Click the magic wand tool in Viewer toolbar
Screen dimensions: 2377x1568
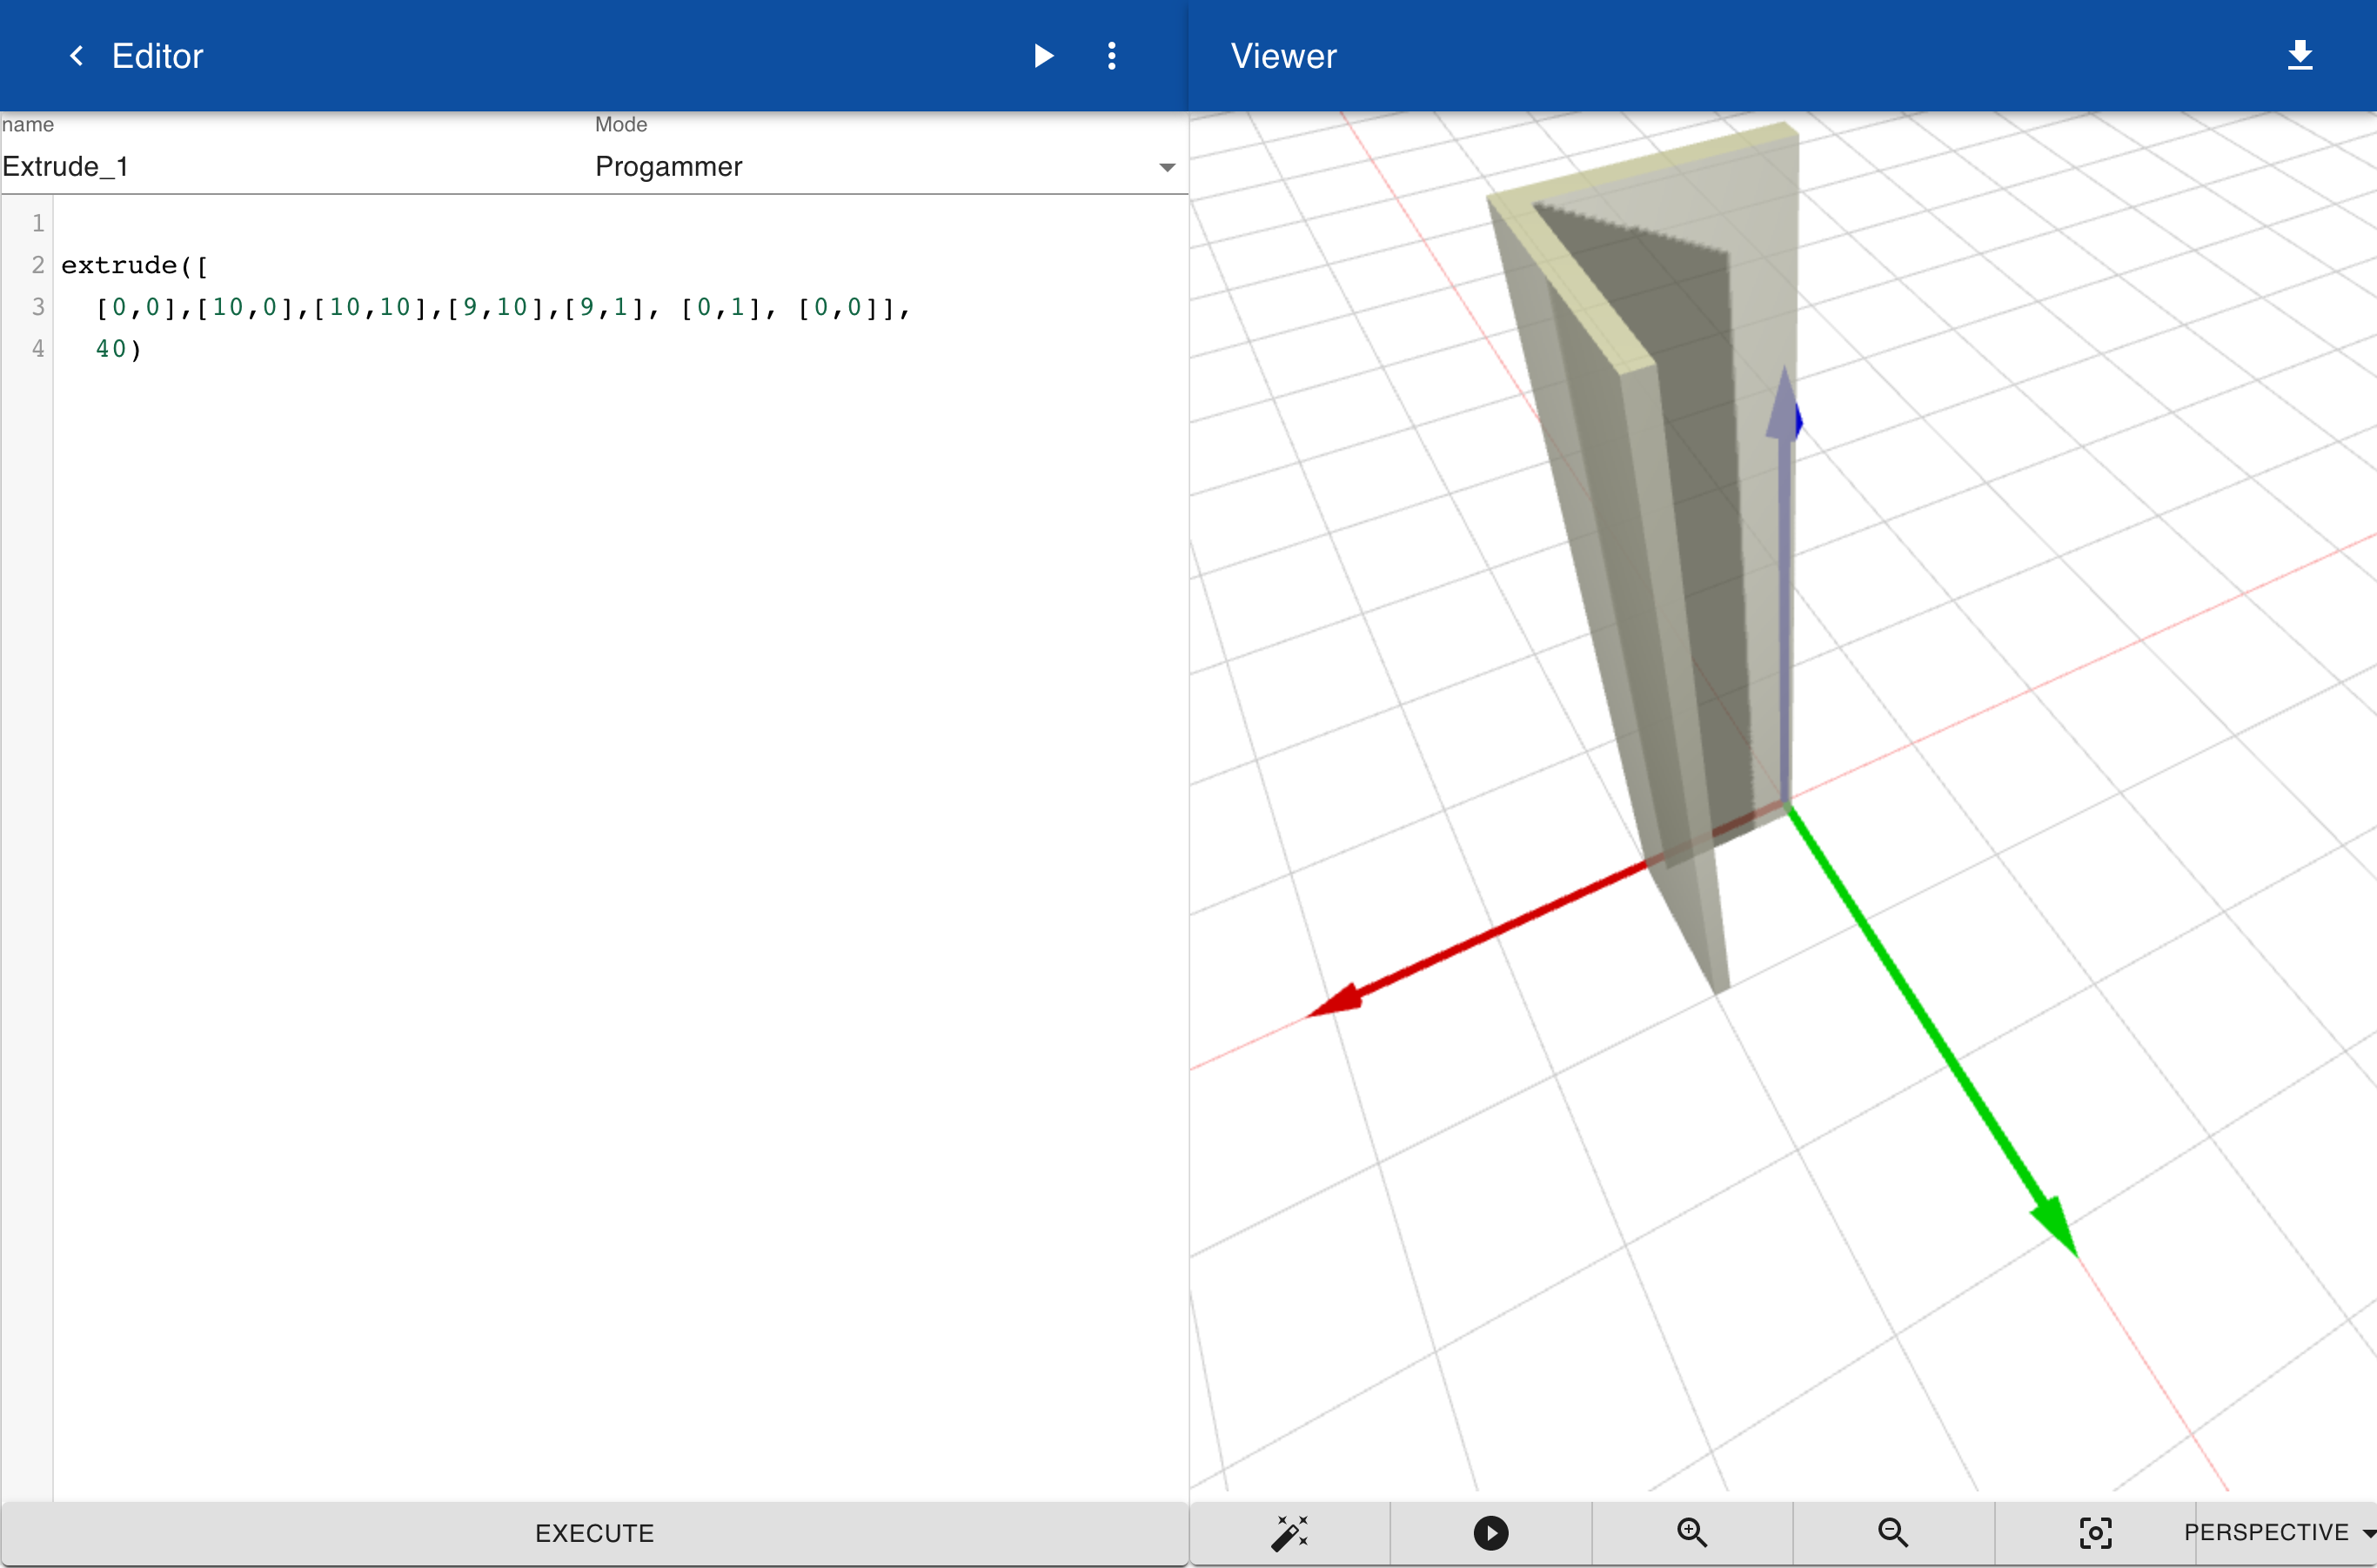1290,1532
